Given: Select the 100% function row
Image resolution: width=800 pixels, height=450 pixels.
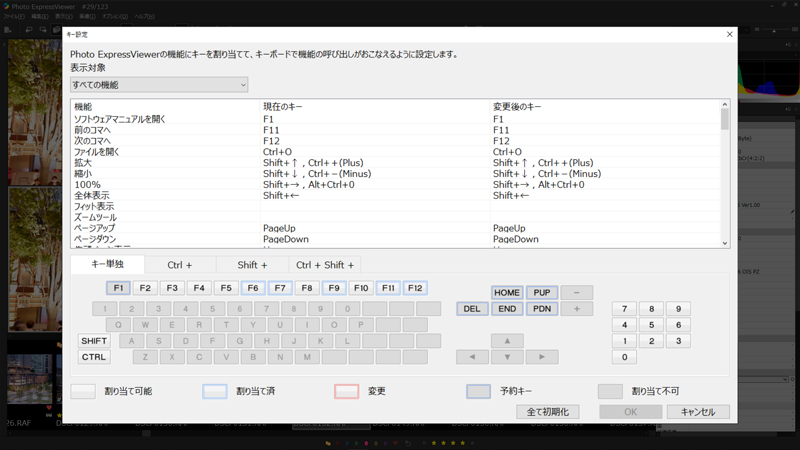Looking at the screenshot, I should point(395,185).
